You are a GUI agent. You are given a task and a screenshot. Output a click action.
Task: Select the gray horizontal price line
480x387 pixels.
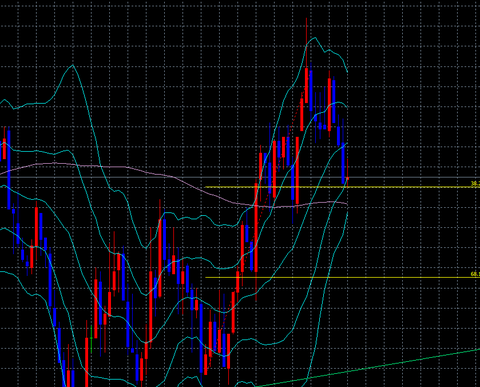[x=240, y=177]
